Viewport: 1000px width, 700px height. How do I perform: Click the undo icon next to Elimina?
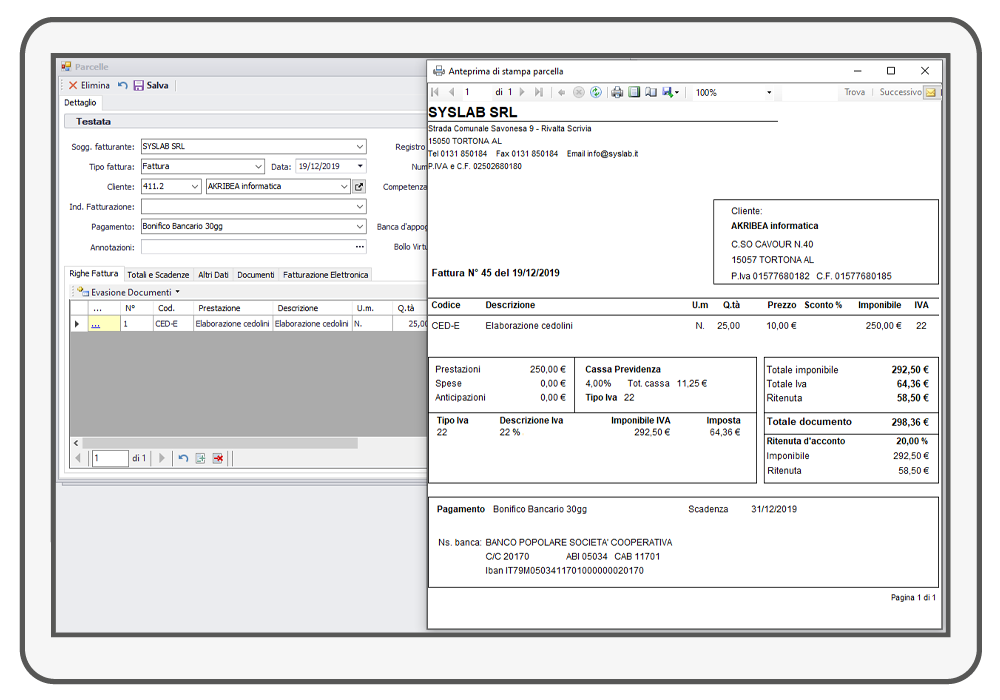pos(122,86)
